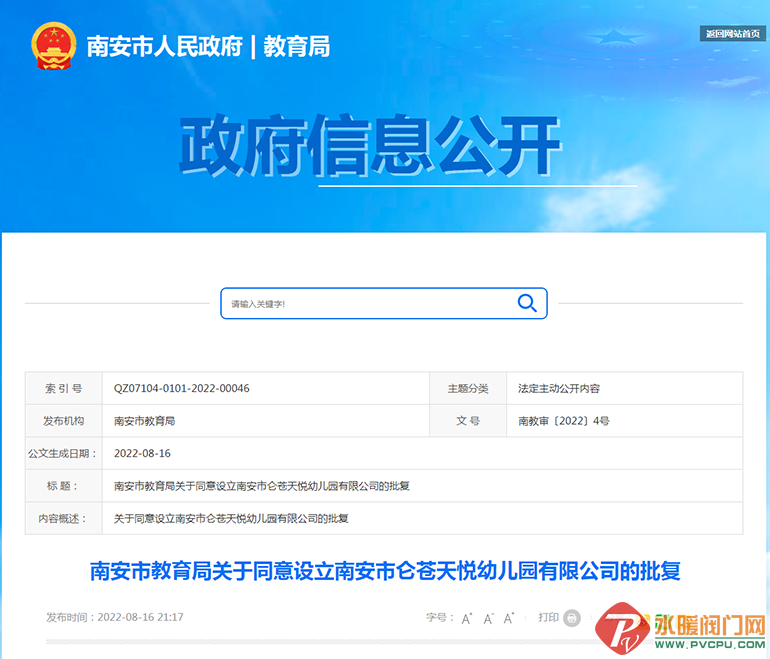Click the 标题 row title text
Screen dimensions: 770x659
tap(262, 486)
